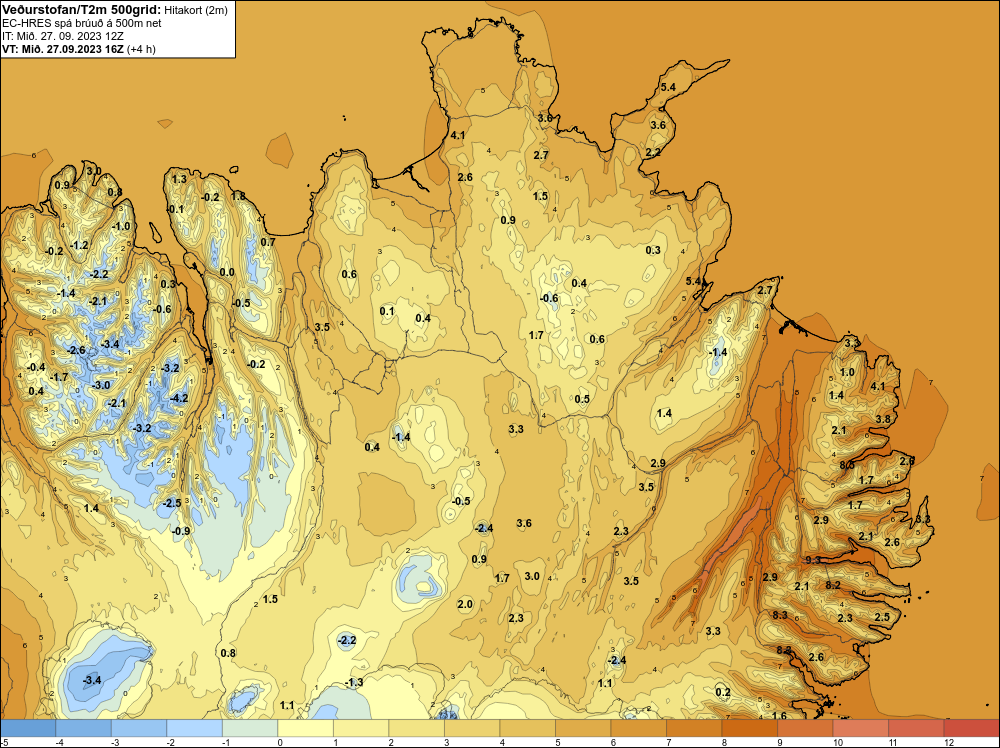Click the '-0.9' temperature value
The height and width of the screenshot is (748, 1000).
181,531
